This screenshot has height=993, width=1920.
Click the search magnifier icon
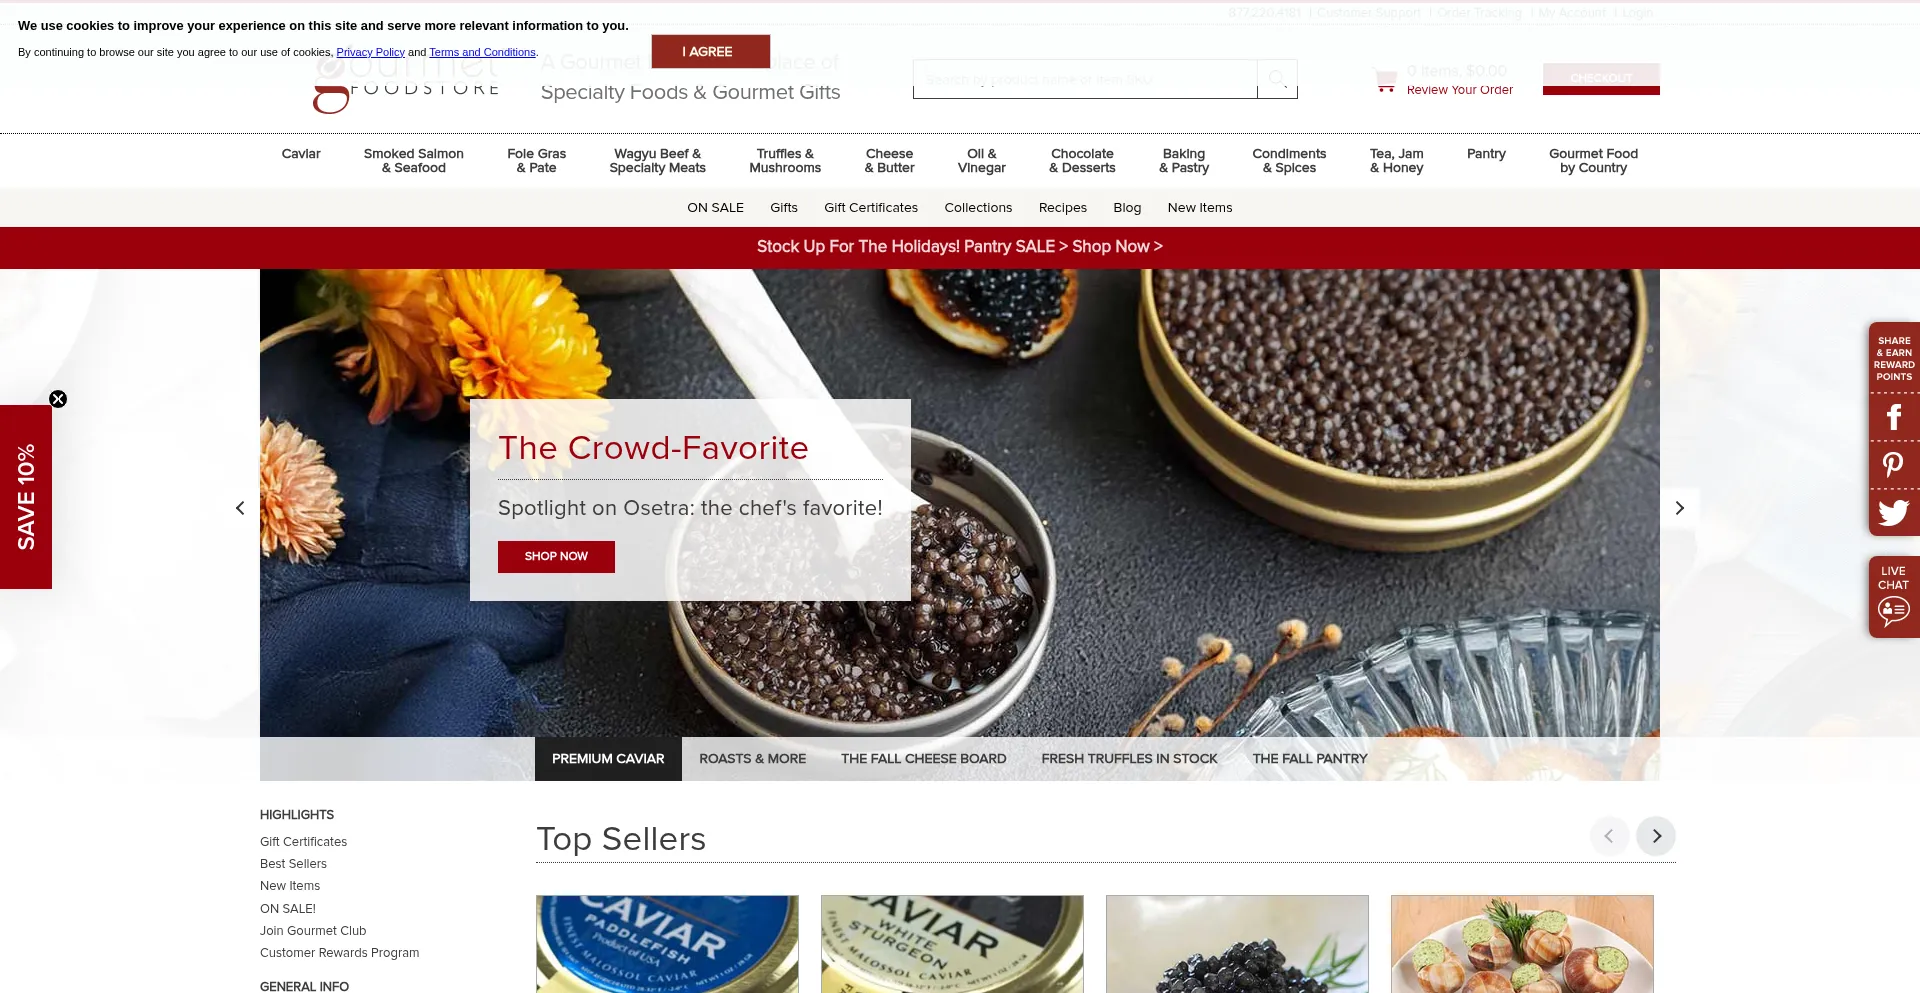1277,79
